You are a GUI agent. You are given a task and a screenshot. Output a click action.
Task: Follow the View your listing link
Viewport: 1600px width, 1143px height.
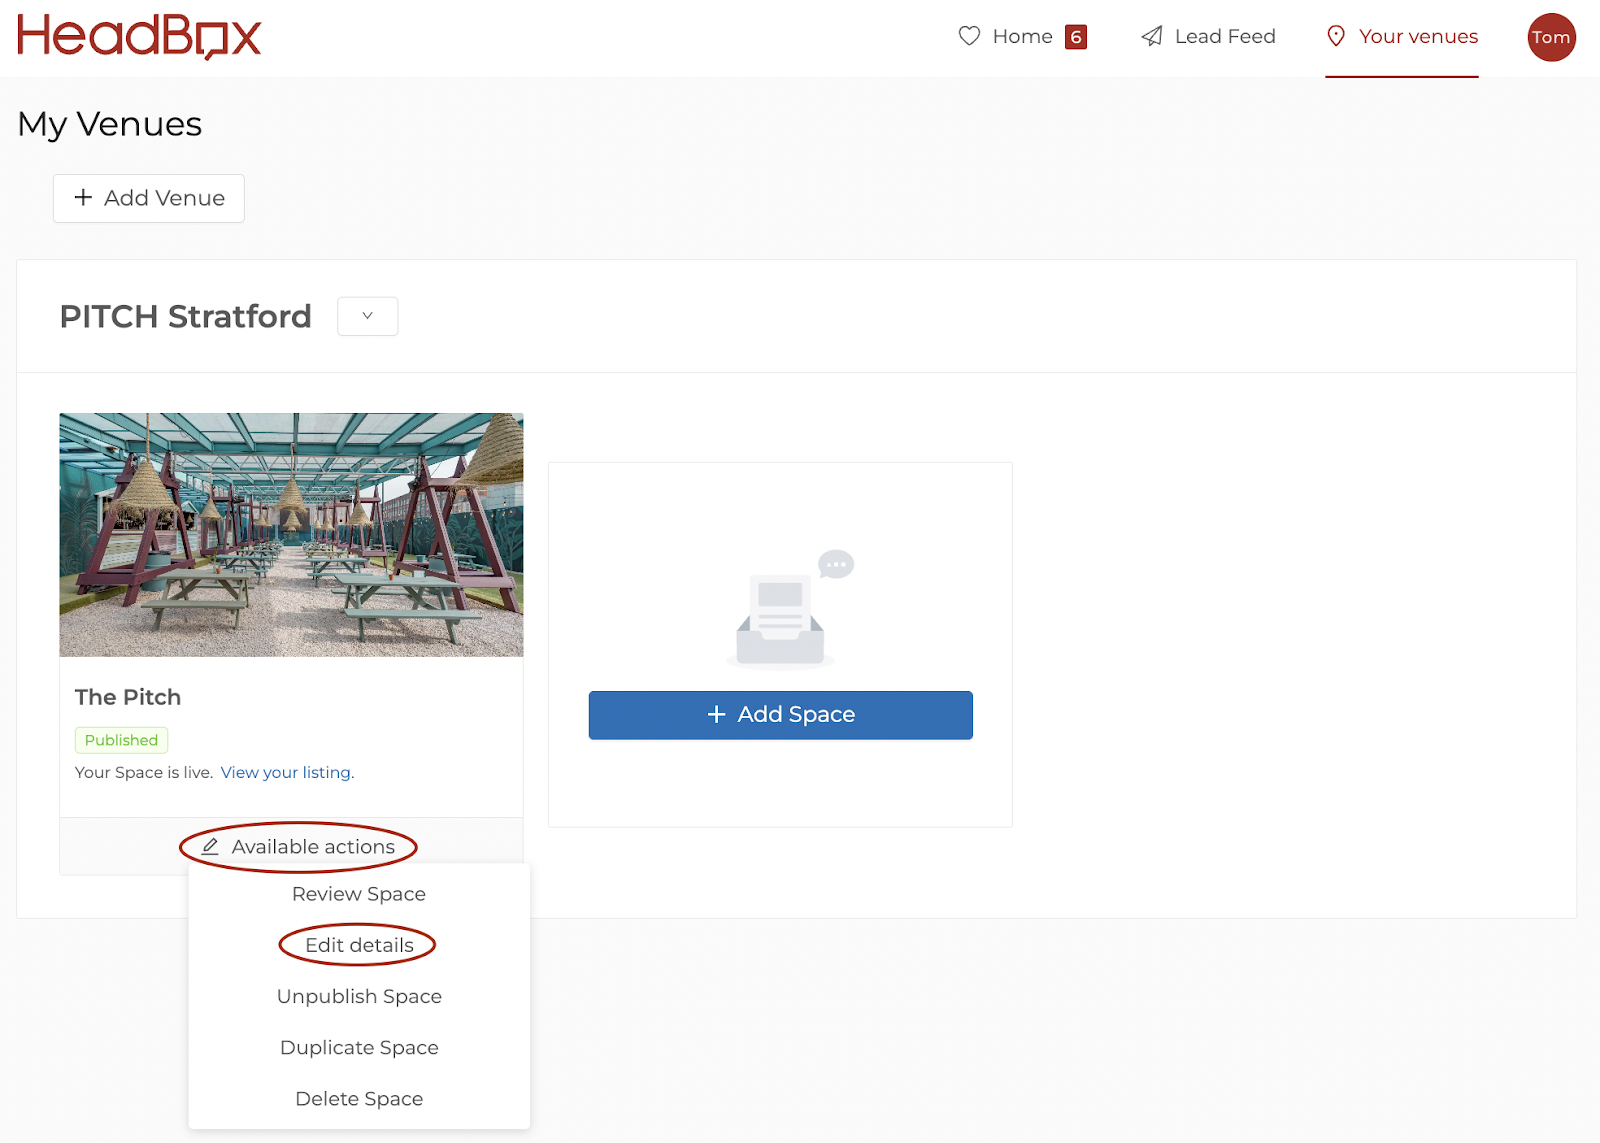tap(286, 772)
